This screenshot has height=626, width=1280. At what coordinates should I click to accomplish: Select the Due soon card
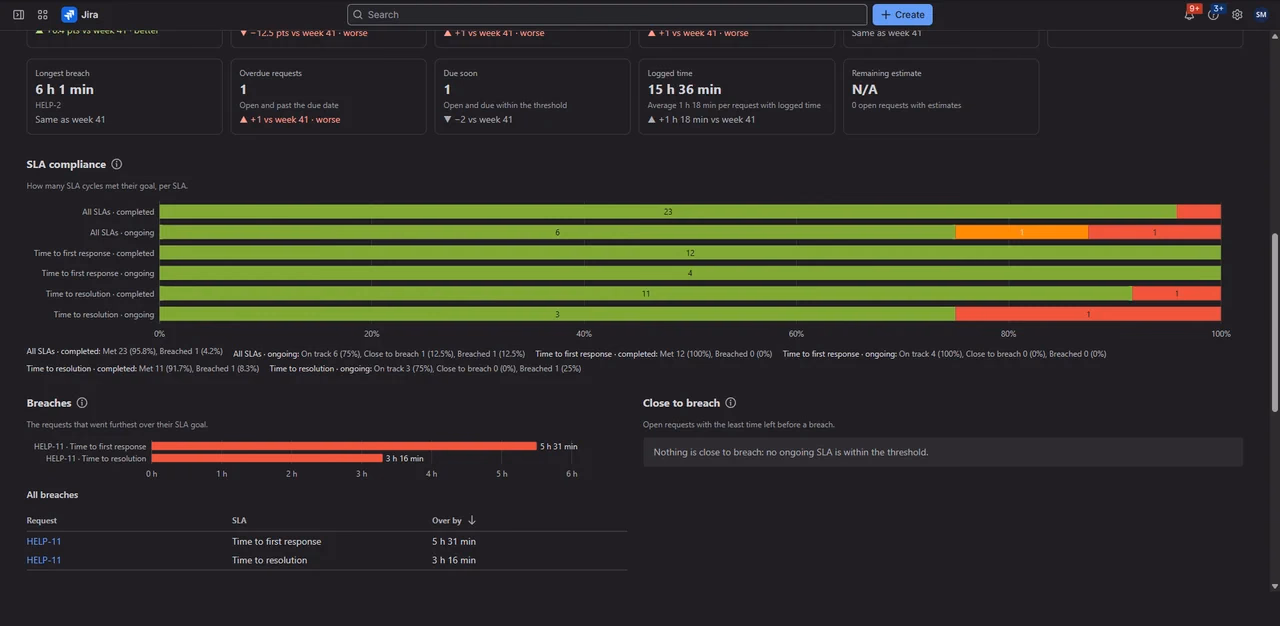pyautogui.click(x=532, y=96)
